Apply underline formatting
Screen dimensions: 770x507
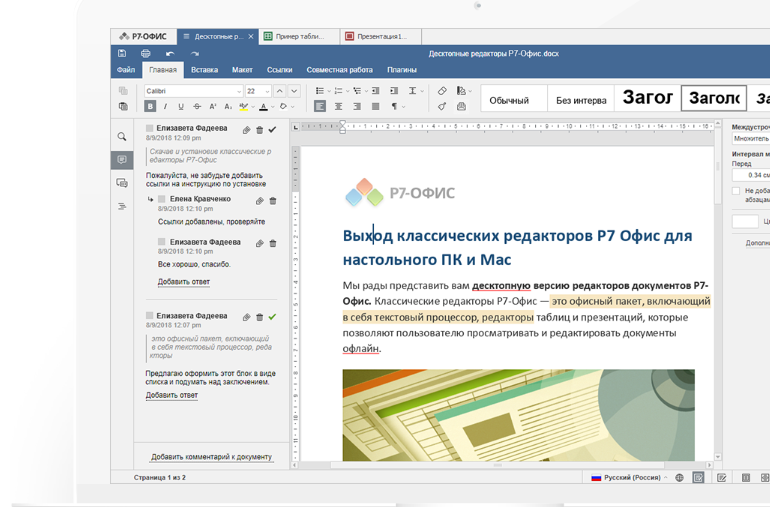tap(181, 106)
